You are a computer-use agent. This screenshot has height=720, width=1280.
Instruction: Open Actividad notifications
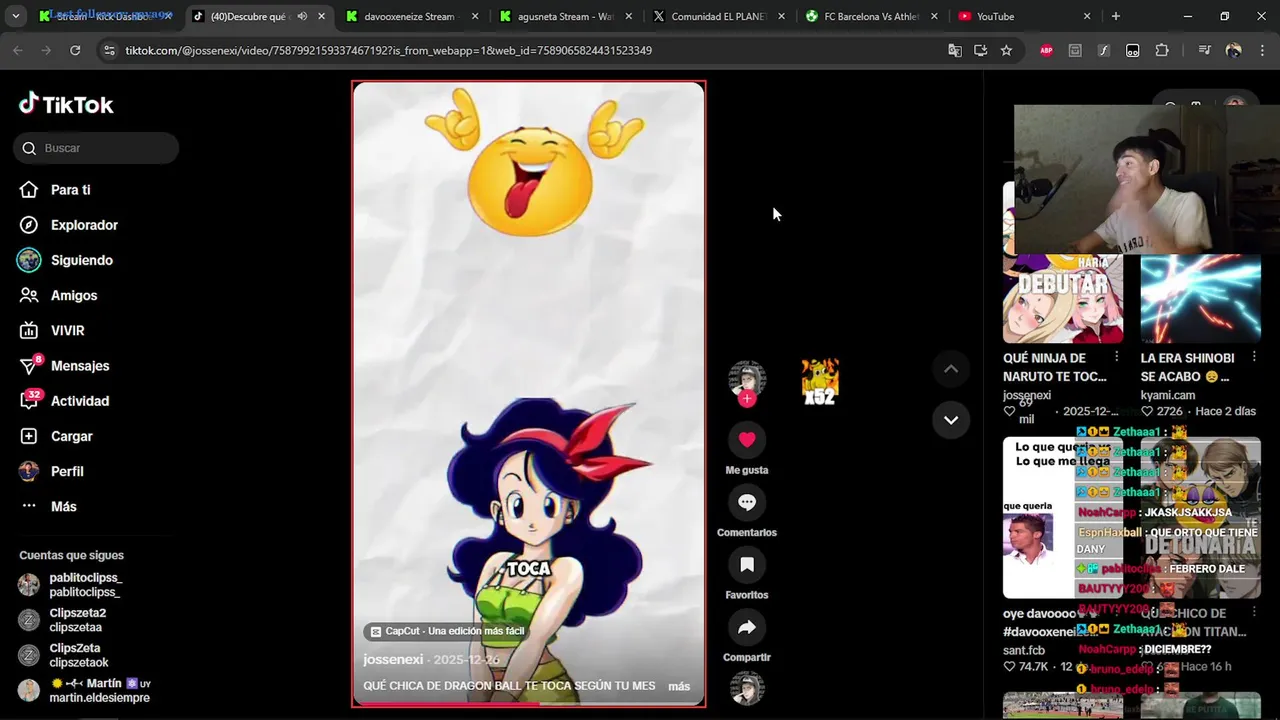tap(79, 401)
